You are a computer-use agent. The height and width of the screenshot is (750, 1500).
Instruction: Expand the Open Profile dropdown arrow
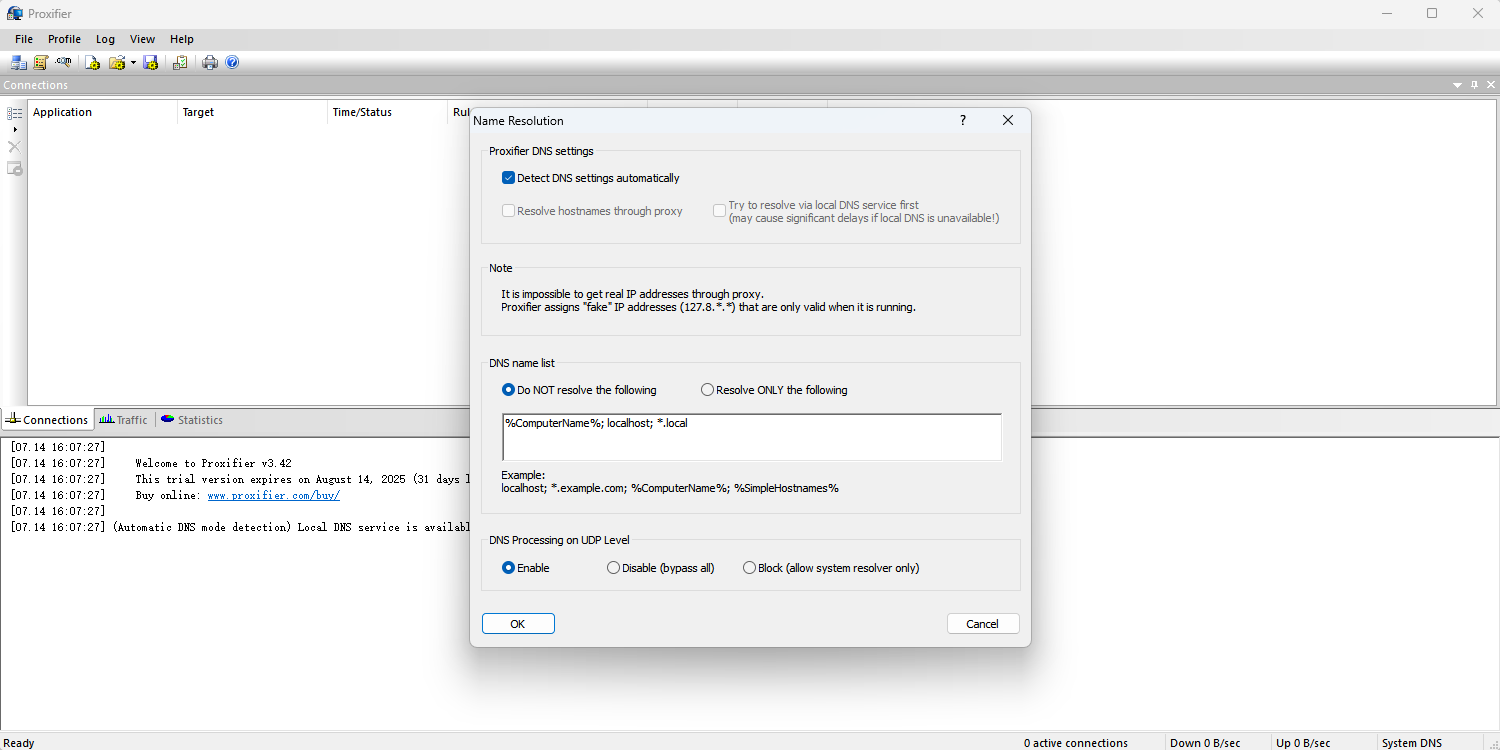click(x=133, y=63)
